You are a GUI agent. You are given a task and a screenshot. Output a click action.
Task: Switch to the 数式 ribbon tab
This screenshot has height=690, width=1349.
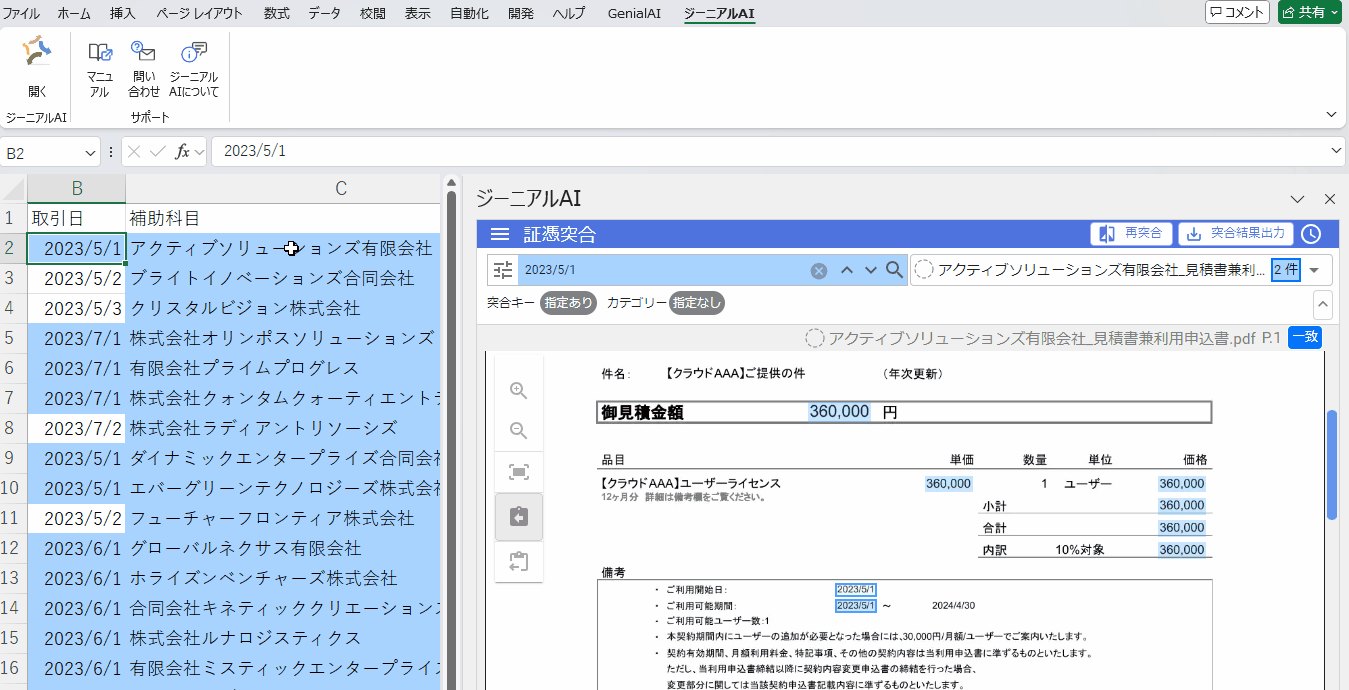[x=277, y=13]
